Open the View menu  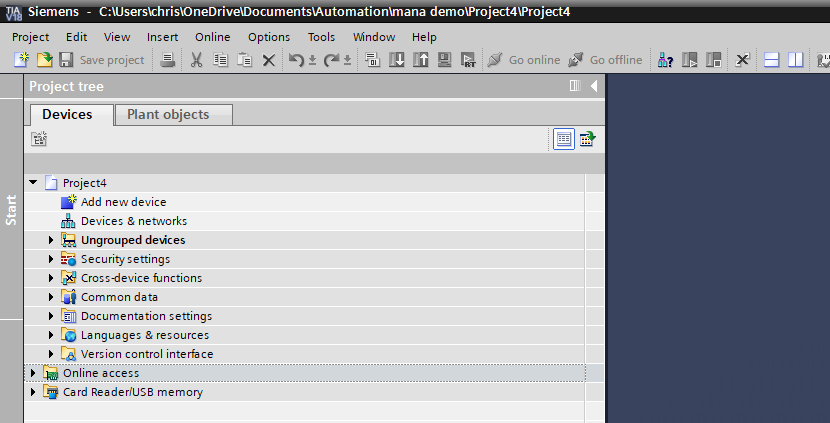[117, 37]
